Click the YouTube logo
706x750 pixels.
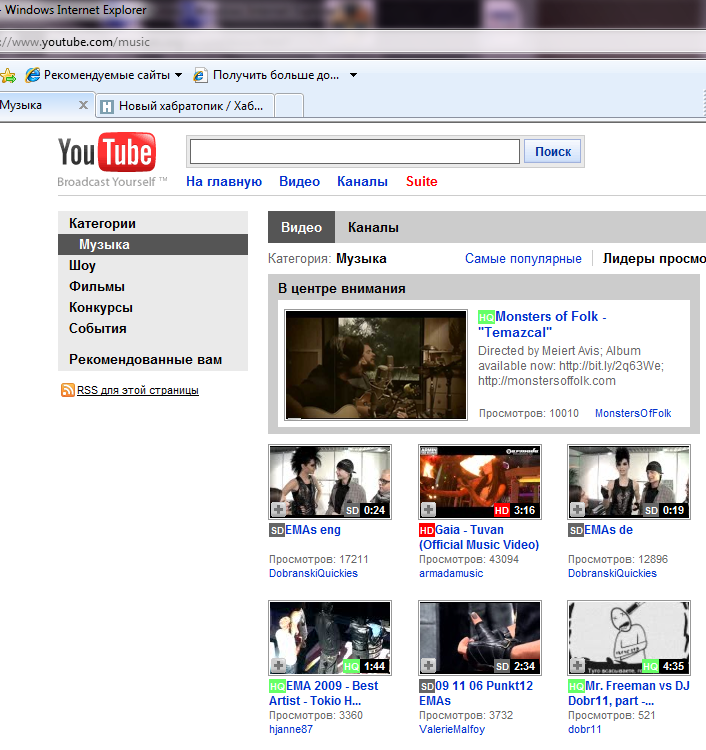107,152
